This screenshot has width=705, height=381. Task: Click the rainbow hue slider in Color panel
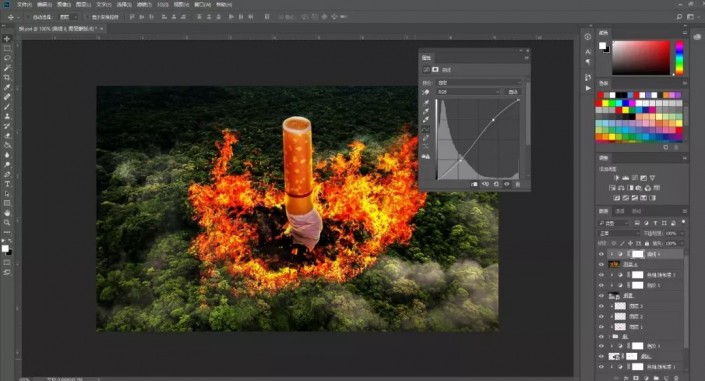(679, 58)
